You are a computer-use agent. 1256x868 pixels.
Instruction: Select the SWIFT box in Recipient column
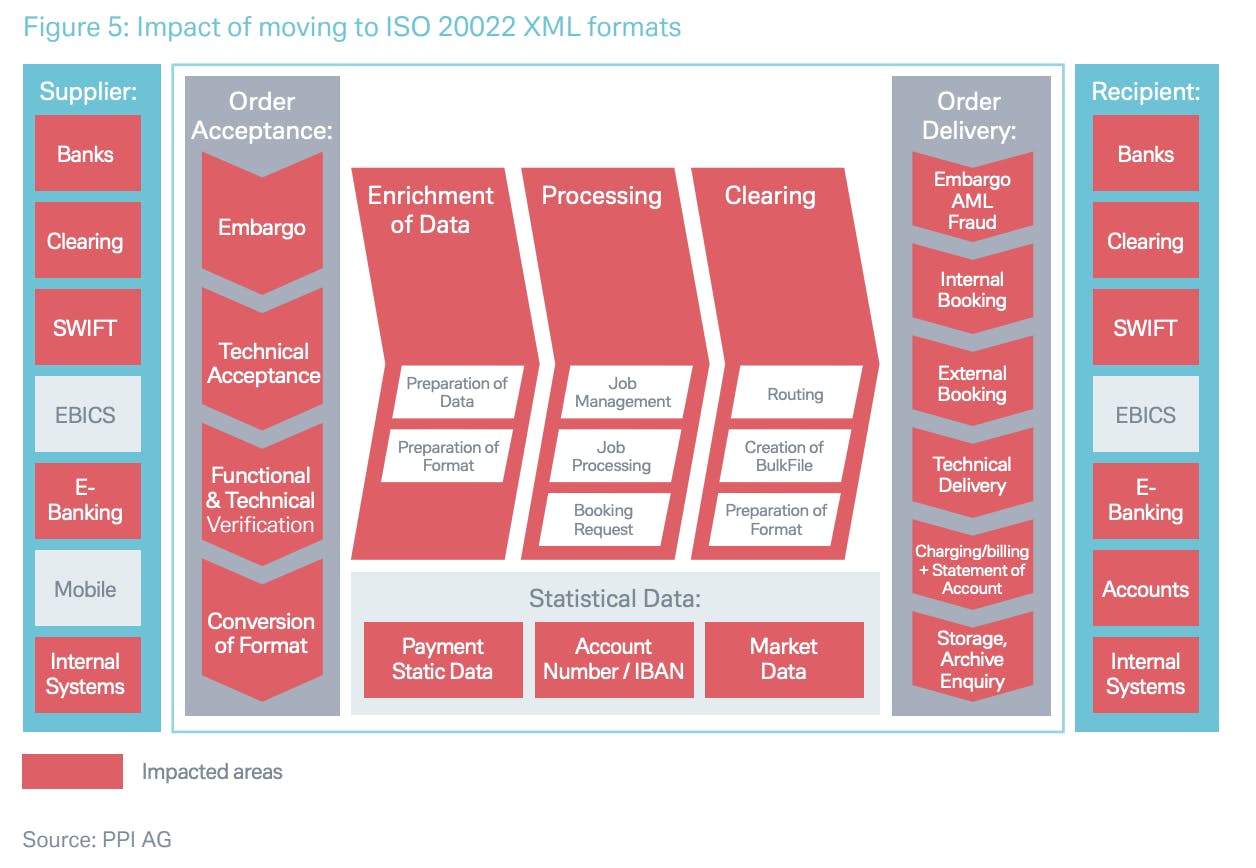[1145, 328]
